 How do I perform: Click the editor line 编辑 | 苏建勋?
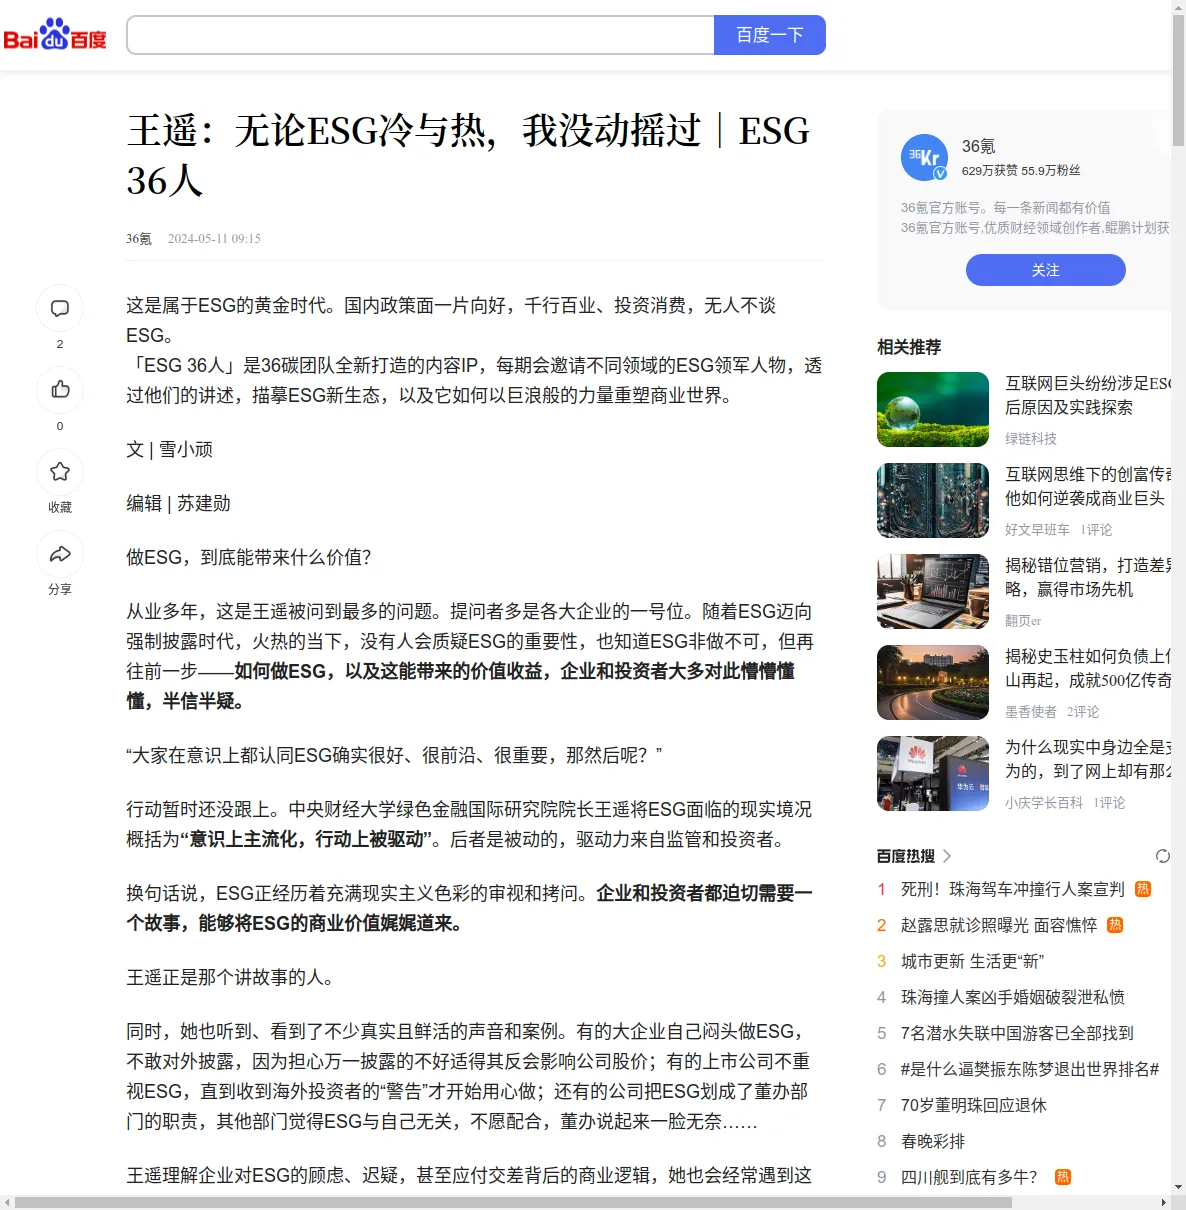(178, 503)
